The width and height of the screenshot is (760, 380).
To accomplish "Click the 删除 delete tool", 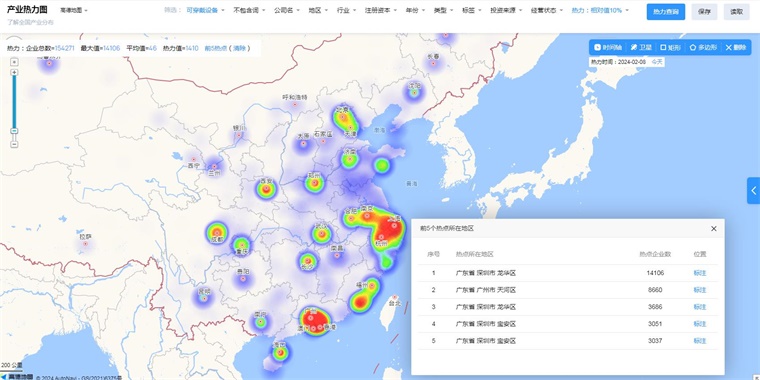I will point(736,48).
